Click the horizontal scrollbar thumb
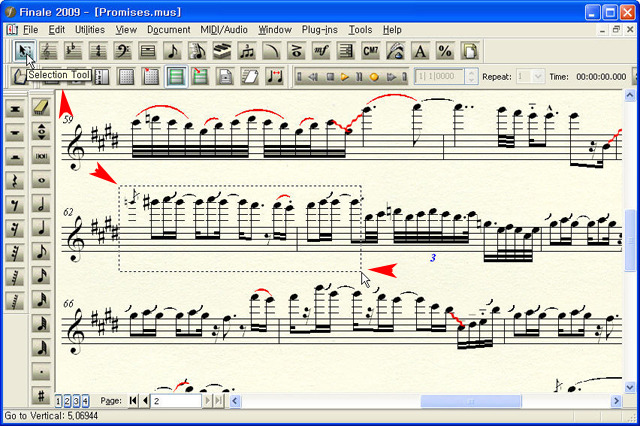Screen dimensions: 640x426 pyautogui.click(x=471, y=401)
